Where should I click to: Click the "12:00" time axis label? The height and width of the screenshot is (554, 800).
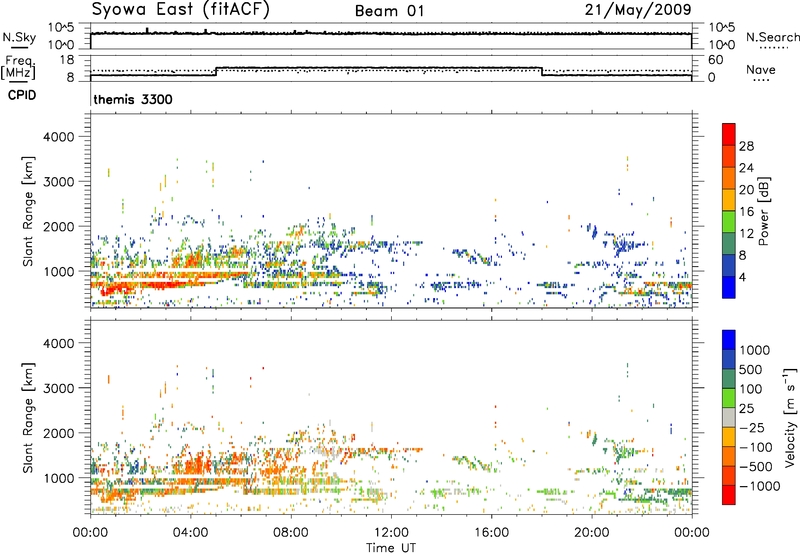point(391,533)
